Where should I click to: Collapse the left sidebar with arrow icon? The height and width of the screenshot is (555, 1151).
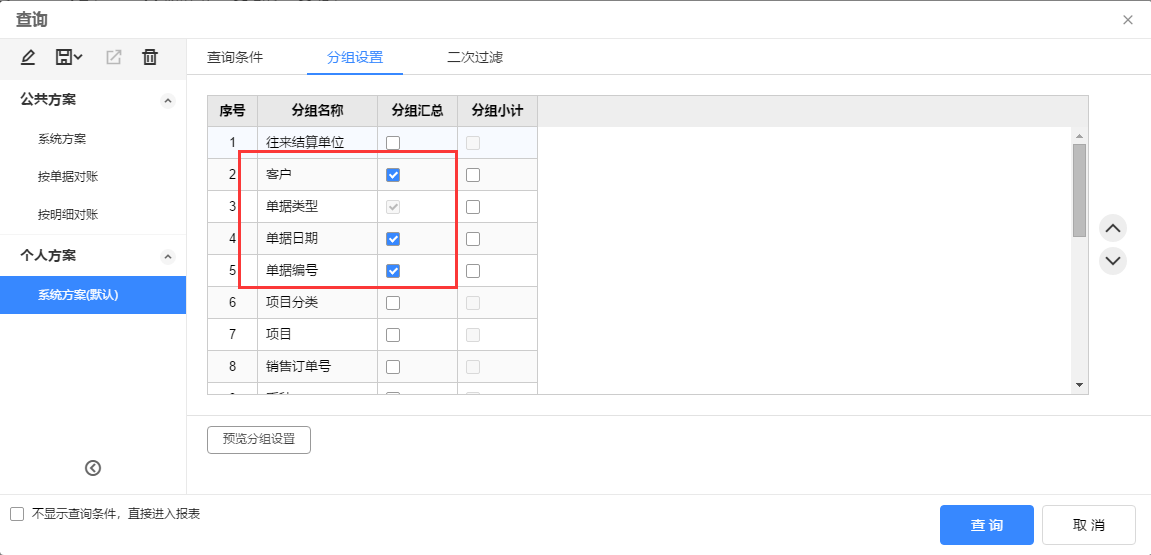pos(93,468)
